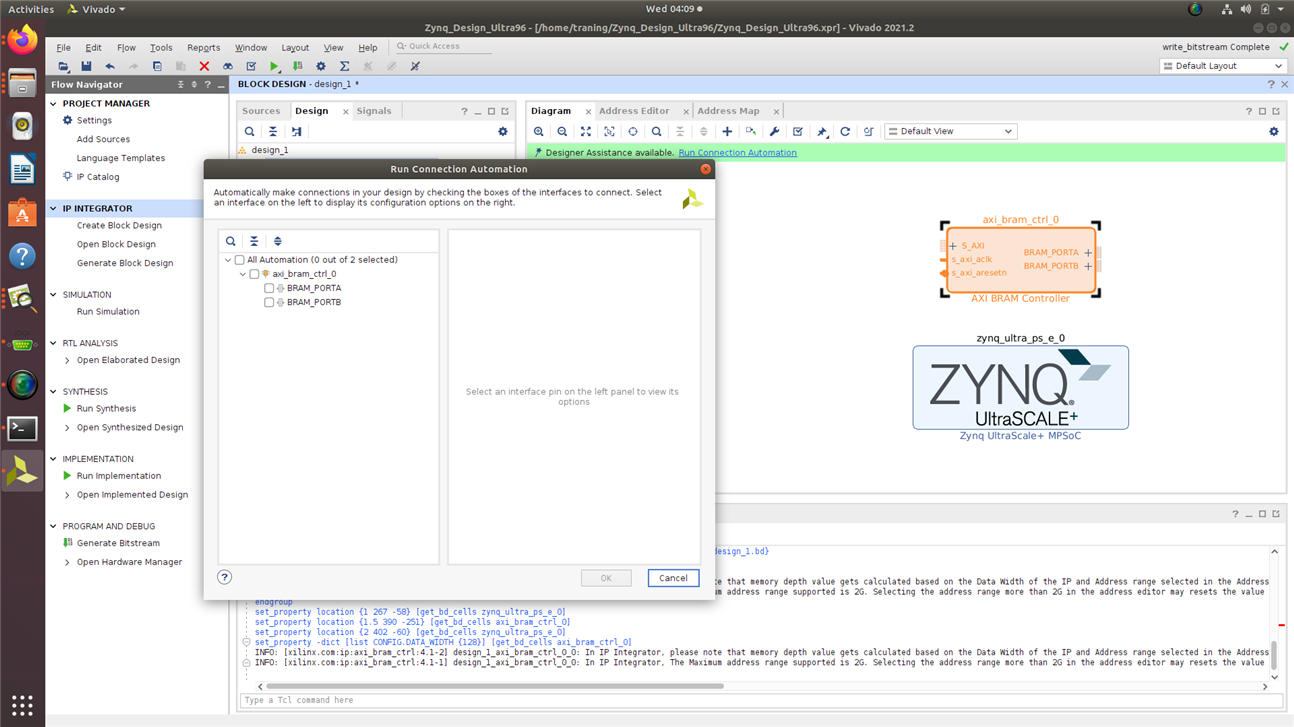Image resolution: width=1294 pixels, height=727 pixels.
Task: Click Zoom Fit icon in Diagram toolbar
Action: pos(586,131)
